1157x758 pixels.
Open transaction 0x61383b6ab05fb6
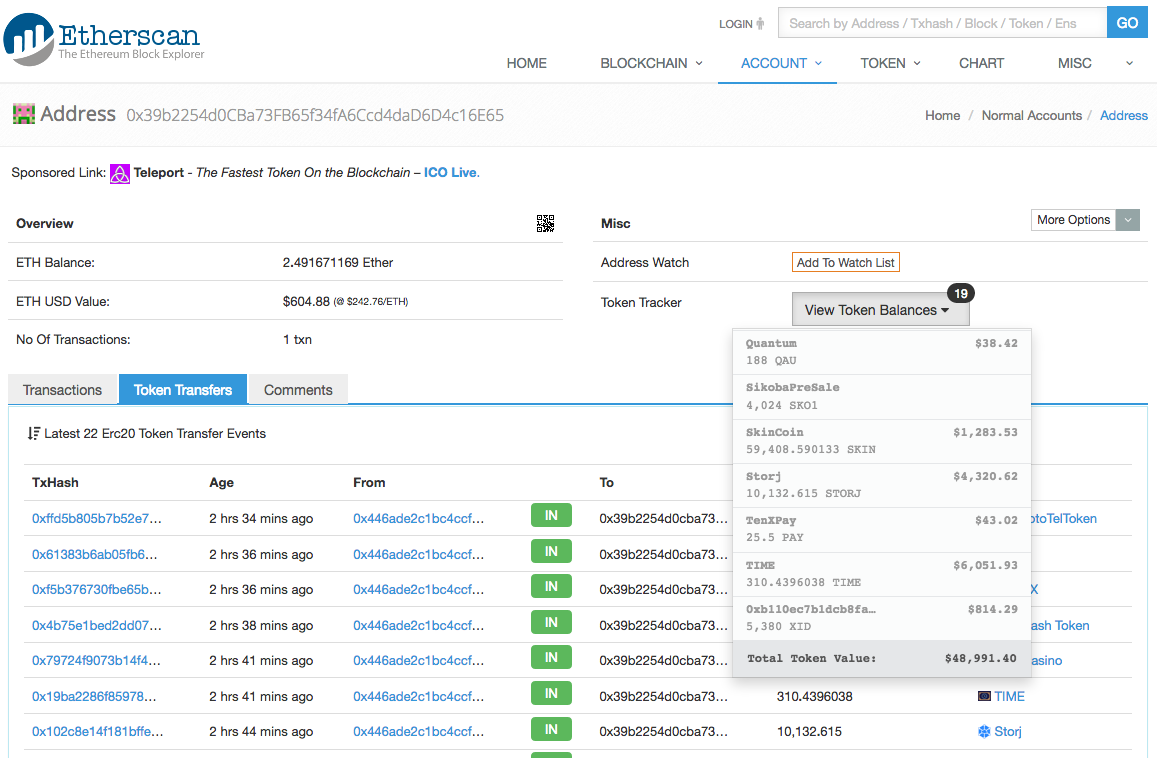(x=94, y=554)
